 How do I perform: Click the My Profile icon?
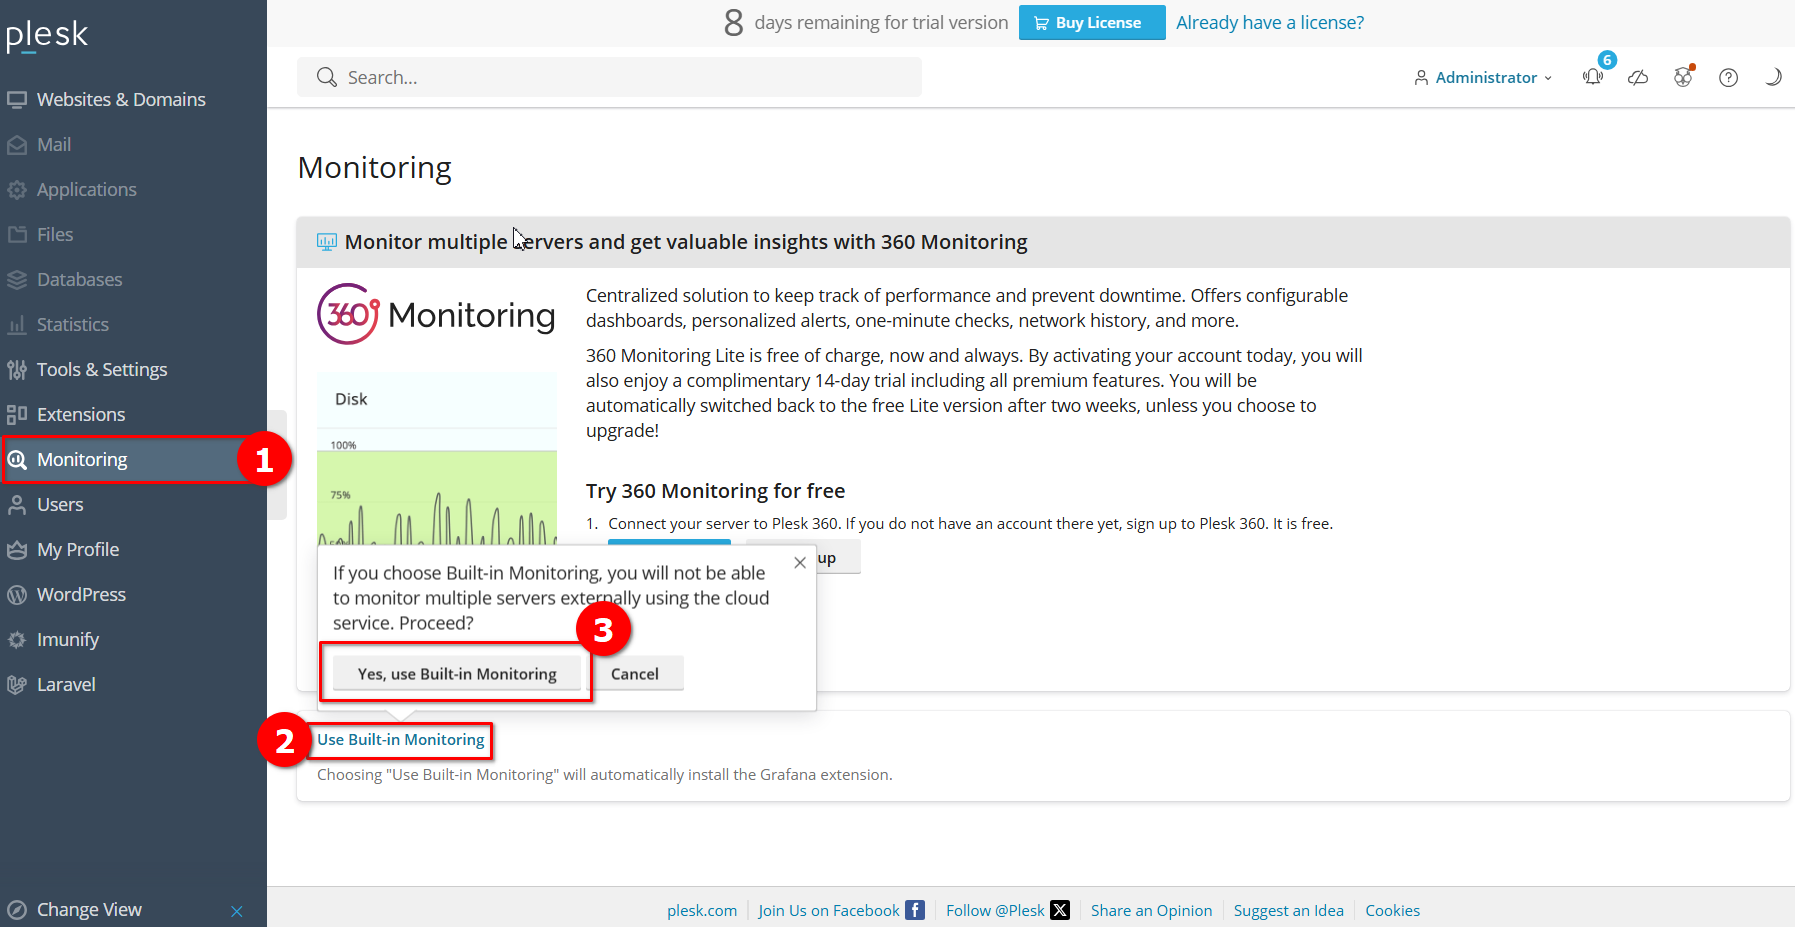tap(17, 550)
